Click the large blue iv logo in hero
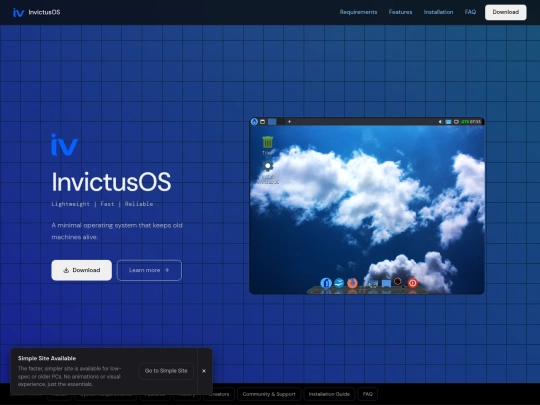This screenshot has height=405, width=540. click(64, 145)
